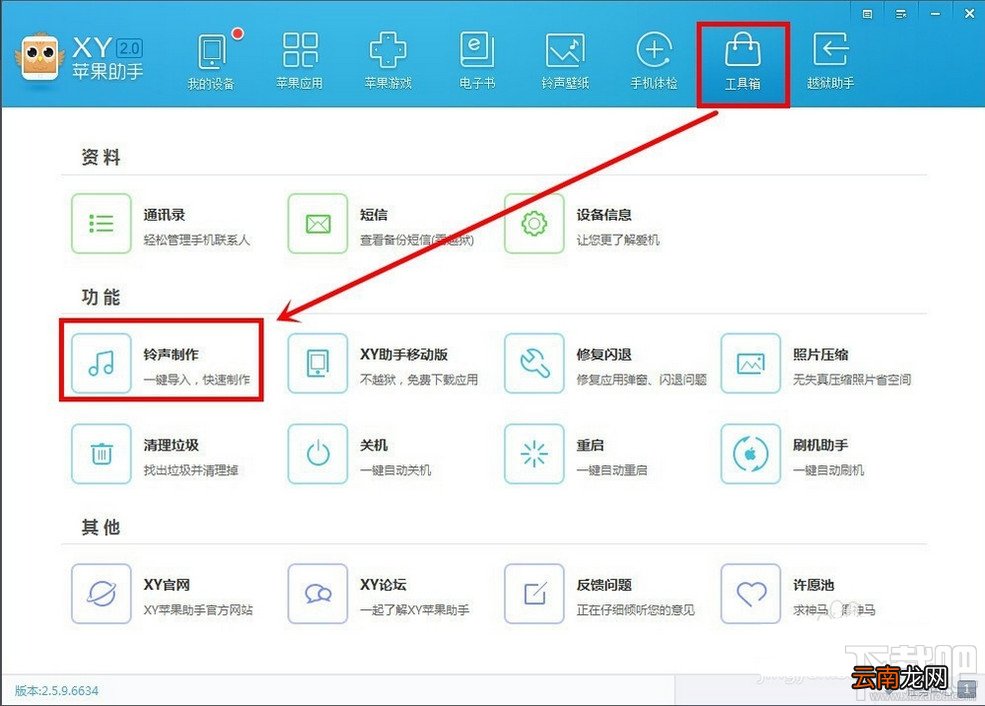985x706 pixels.
Task: Click text 修复应用弹窗、闪退问题
Action: coord(642,379)
